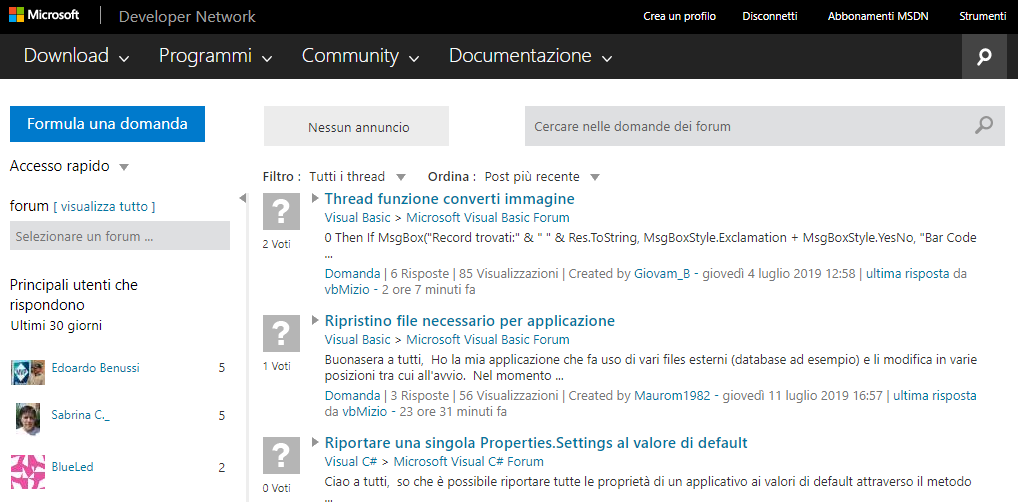Click ultima risposta link in first thread
Image resolution: width=1018 pixels, height=502 pixels.
click(x=908, y=273)
